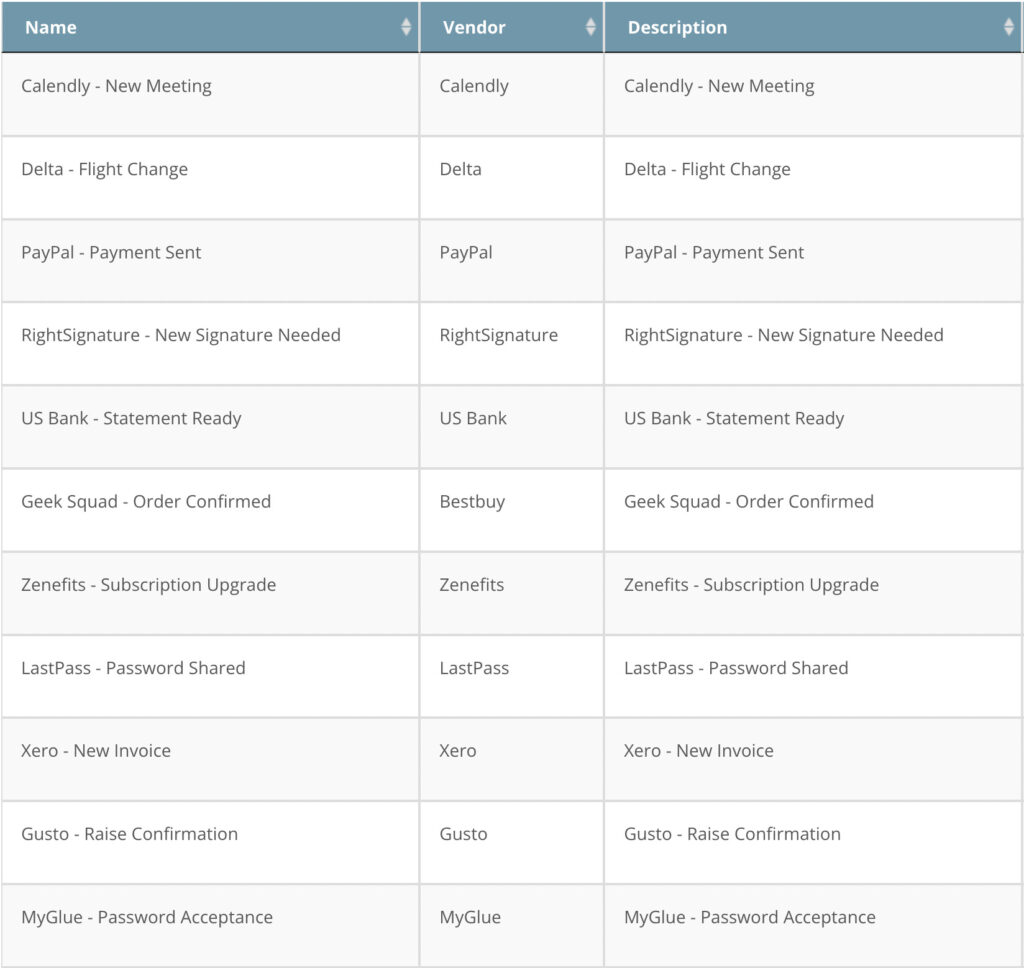
Task: Open Xero - New Invoice name entry
Action: click(96, 750)
